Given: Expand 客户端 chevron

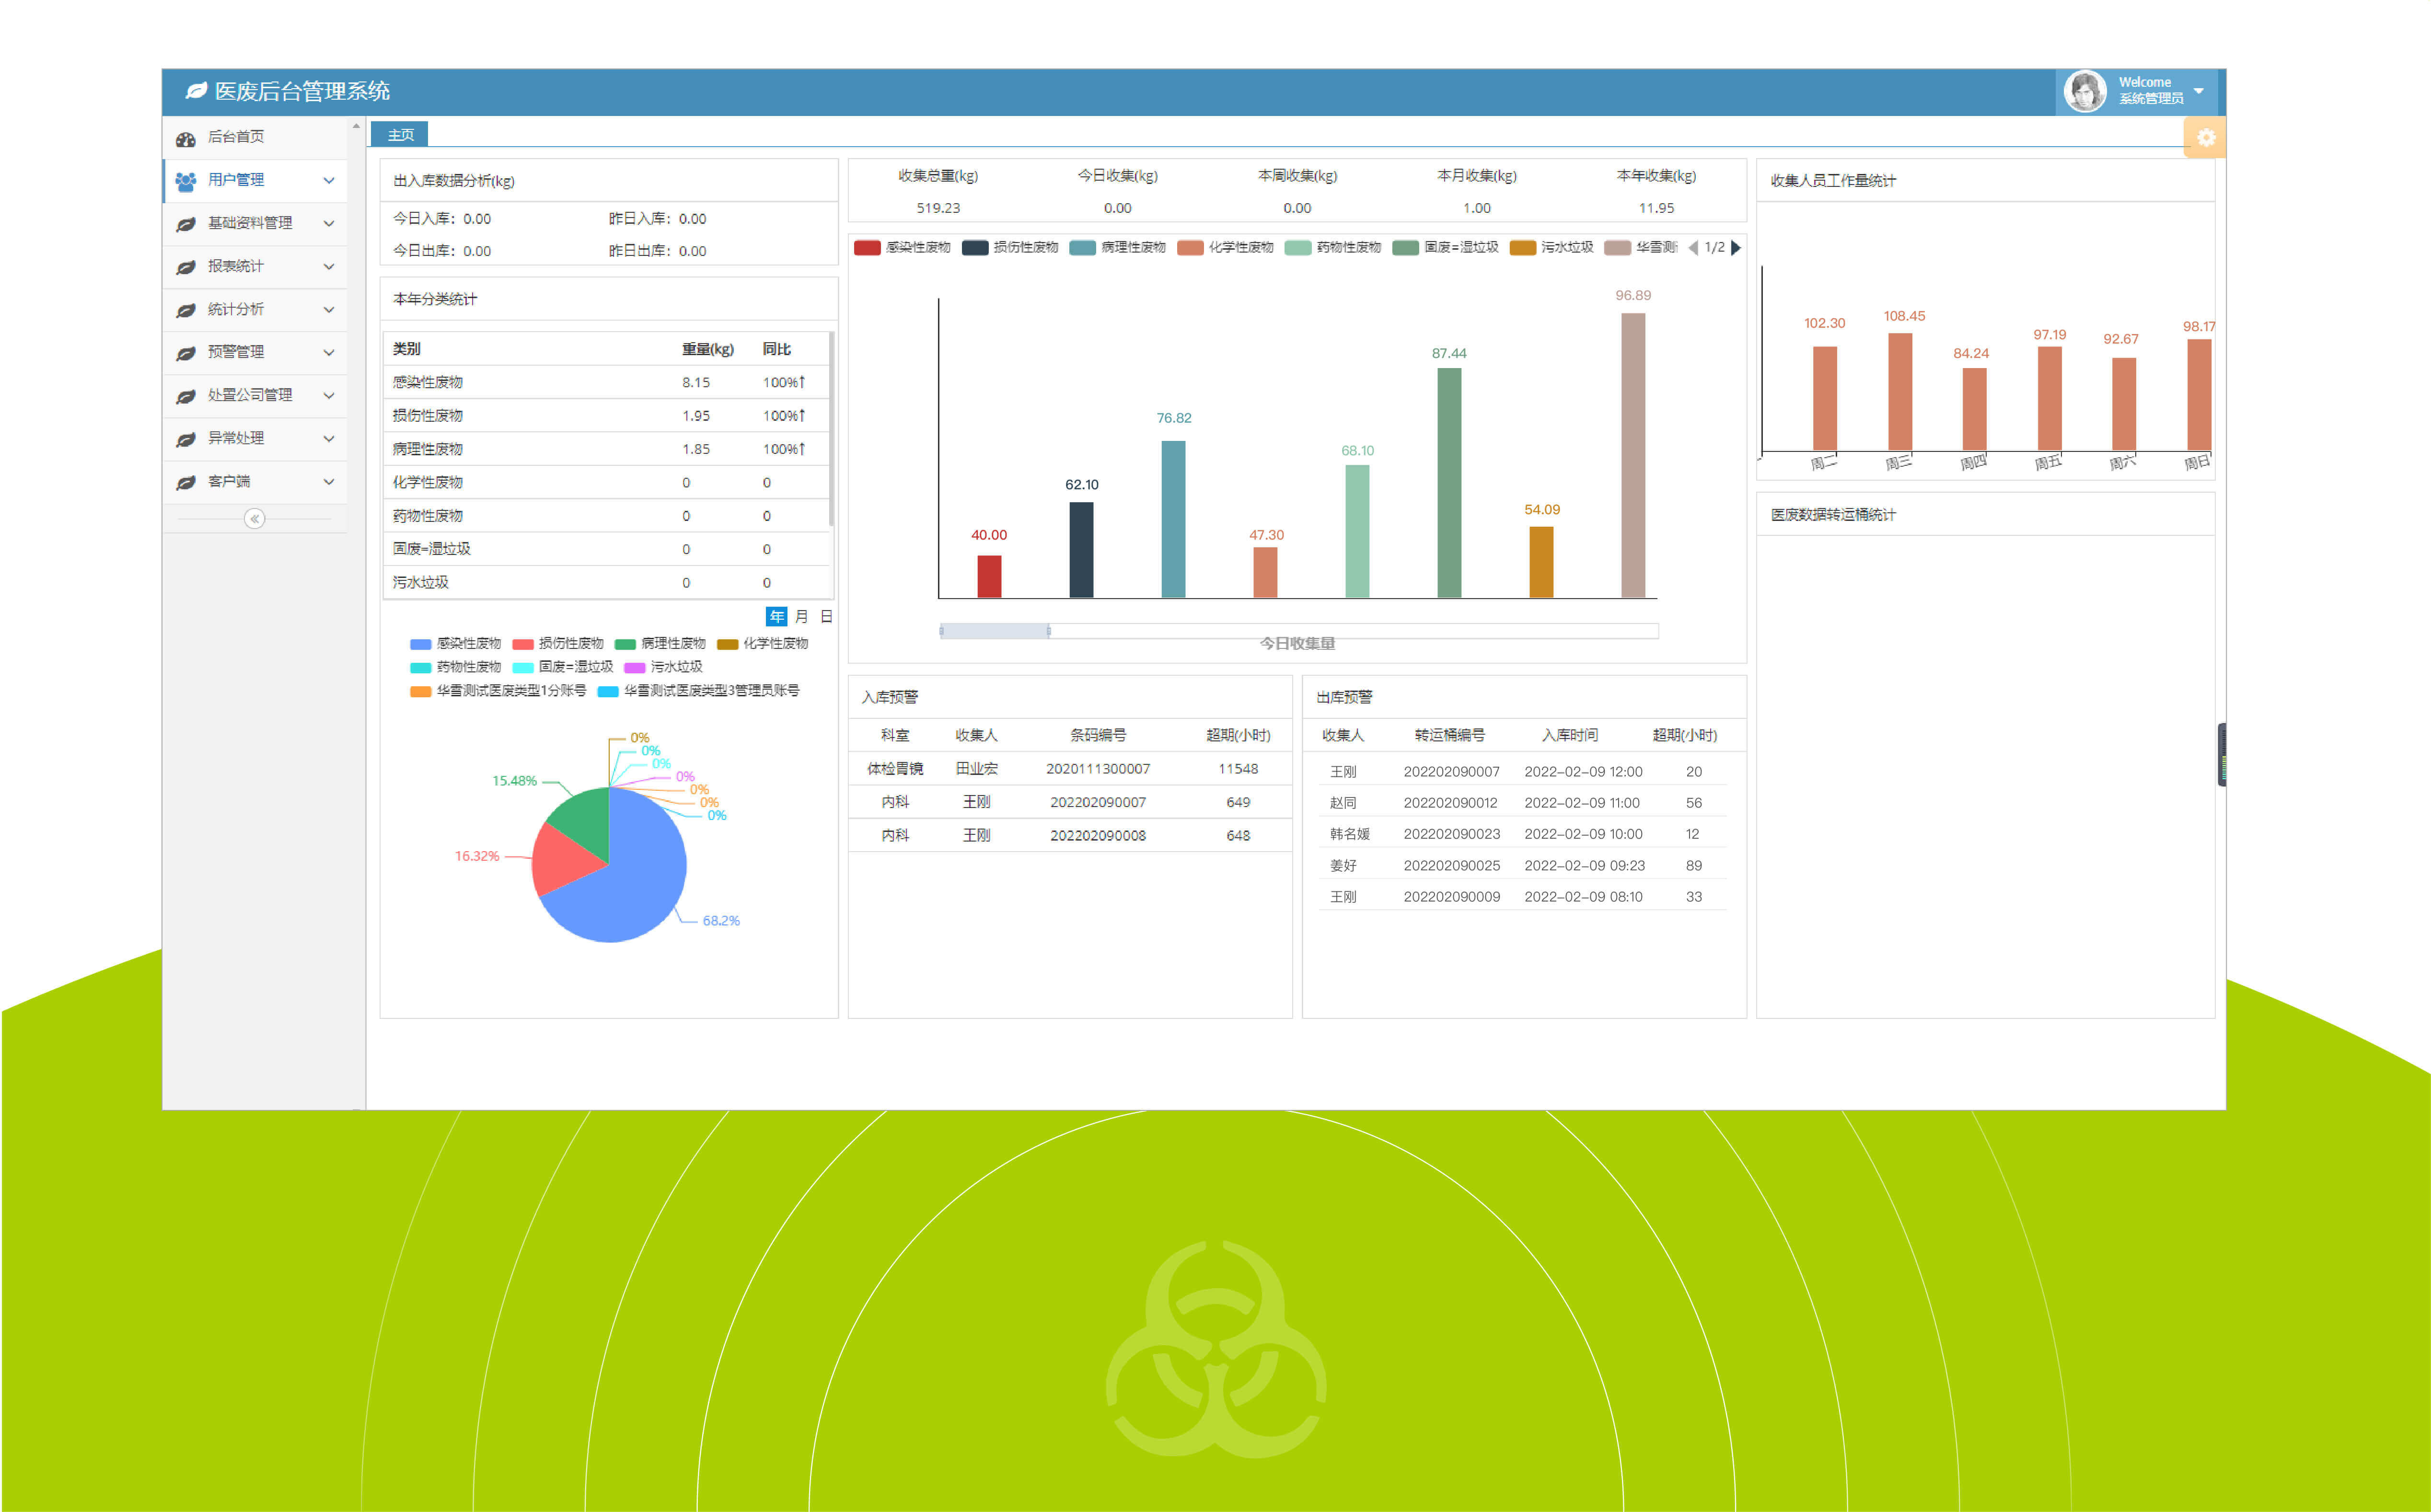Looking at the screenshot, I should (x=328, y=481).
